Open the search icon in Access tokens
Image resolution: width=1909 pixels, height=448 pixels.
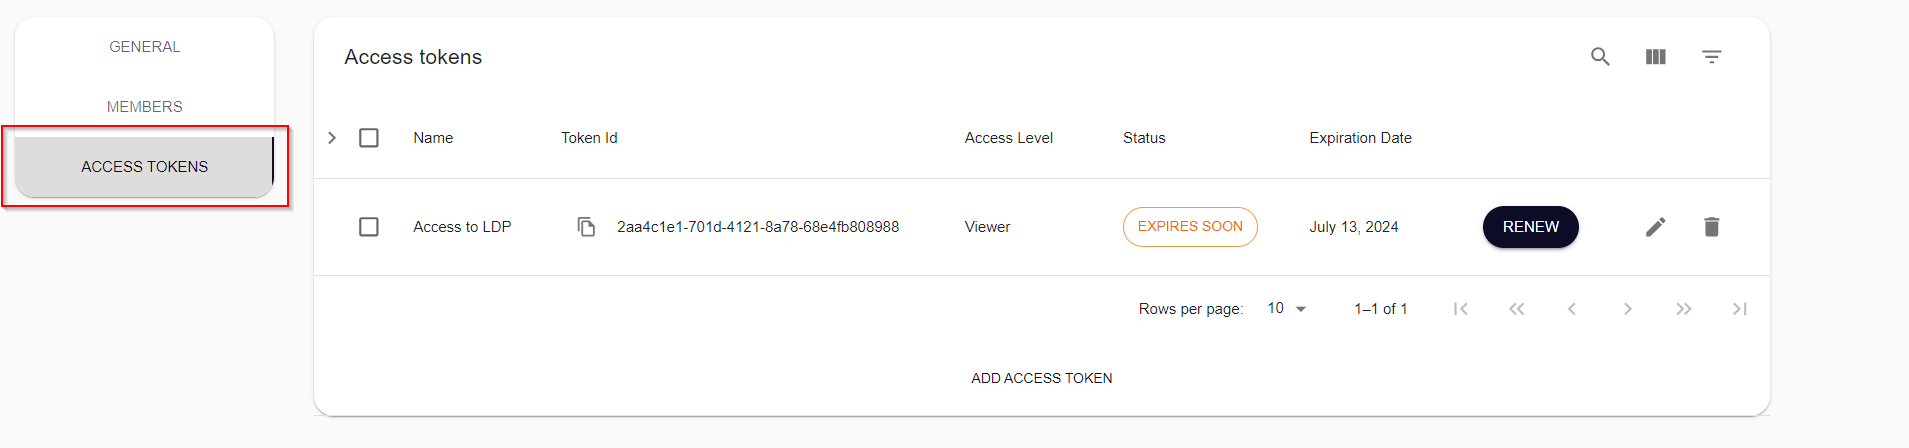(1600, 57)
